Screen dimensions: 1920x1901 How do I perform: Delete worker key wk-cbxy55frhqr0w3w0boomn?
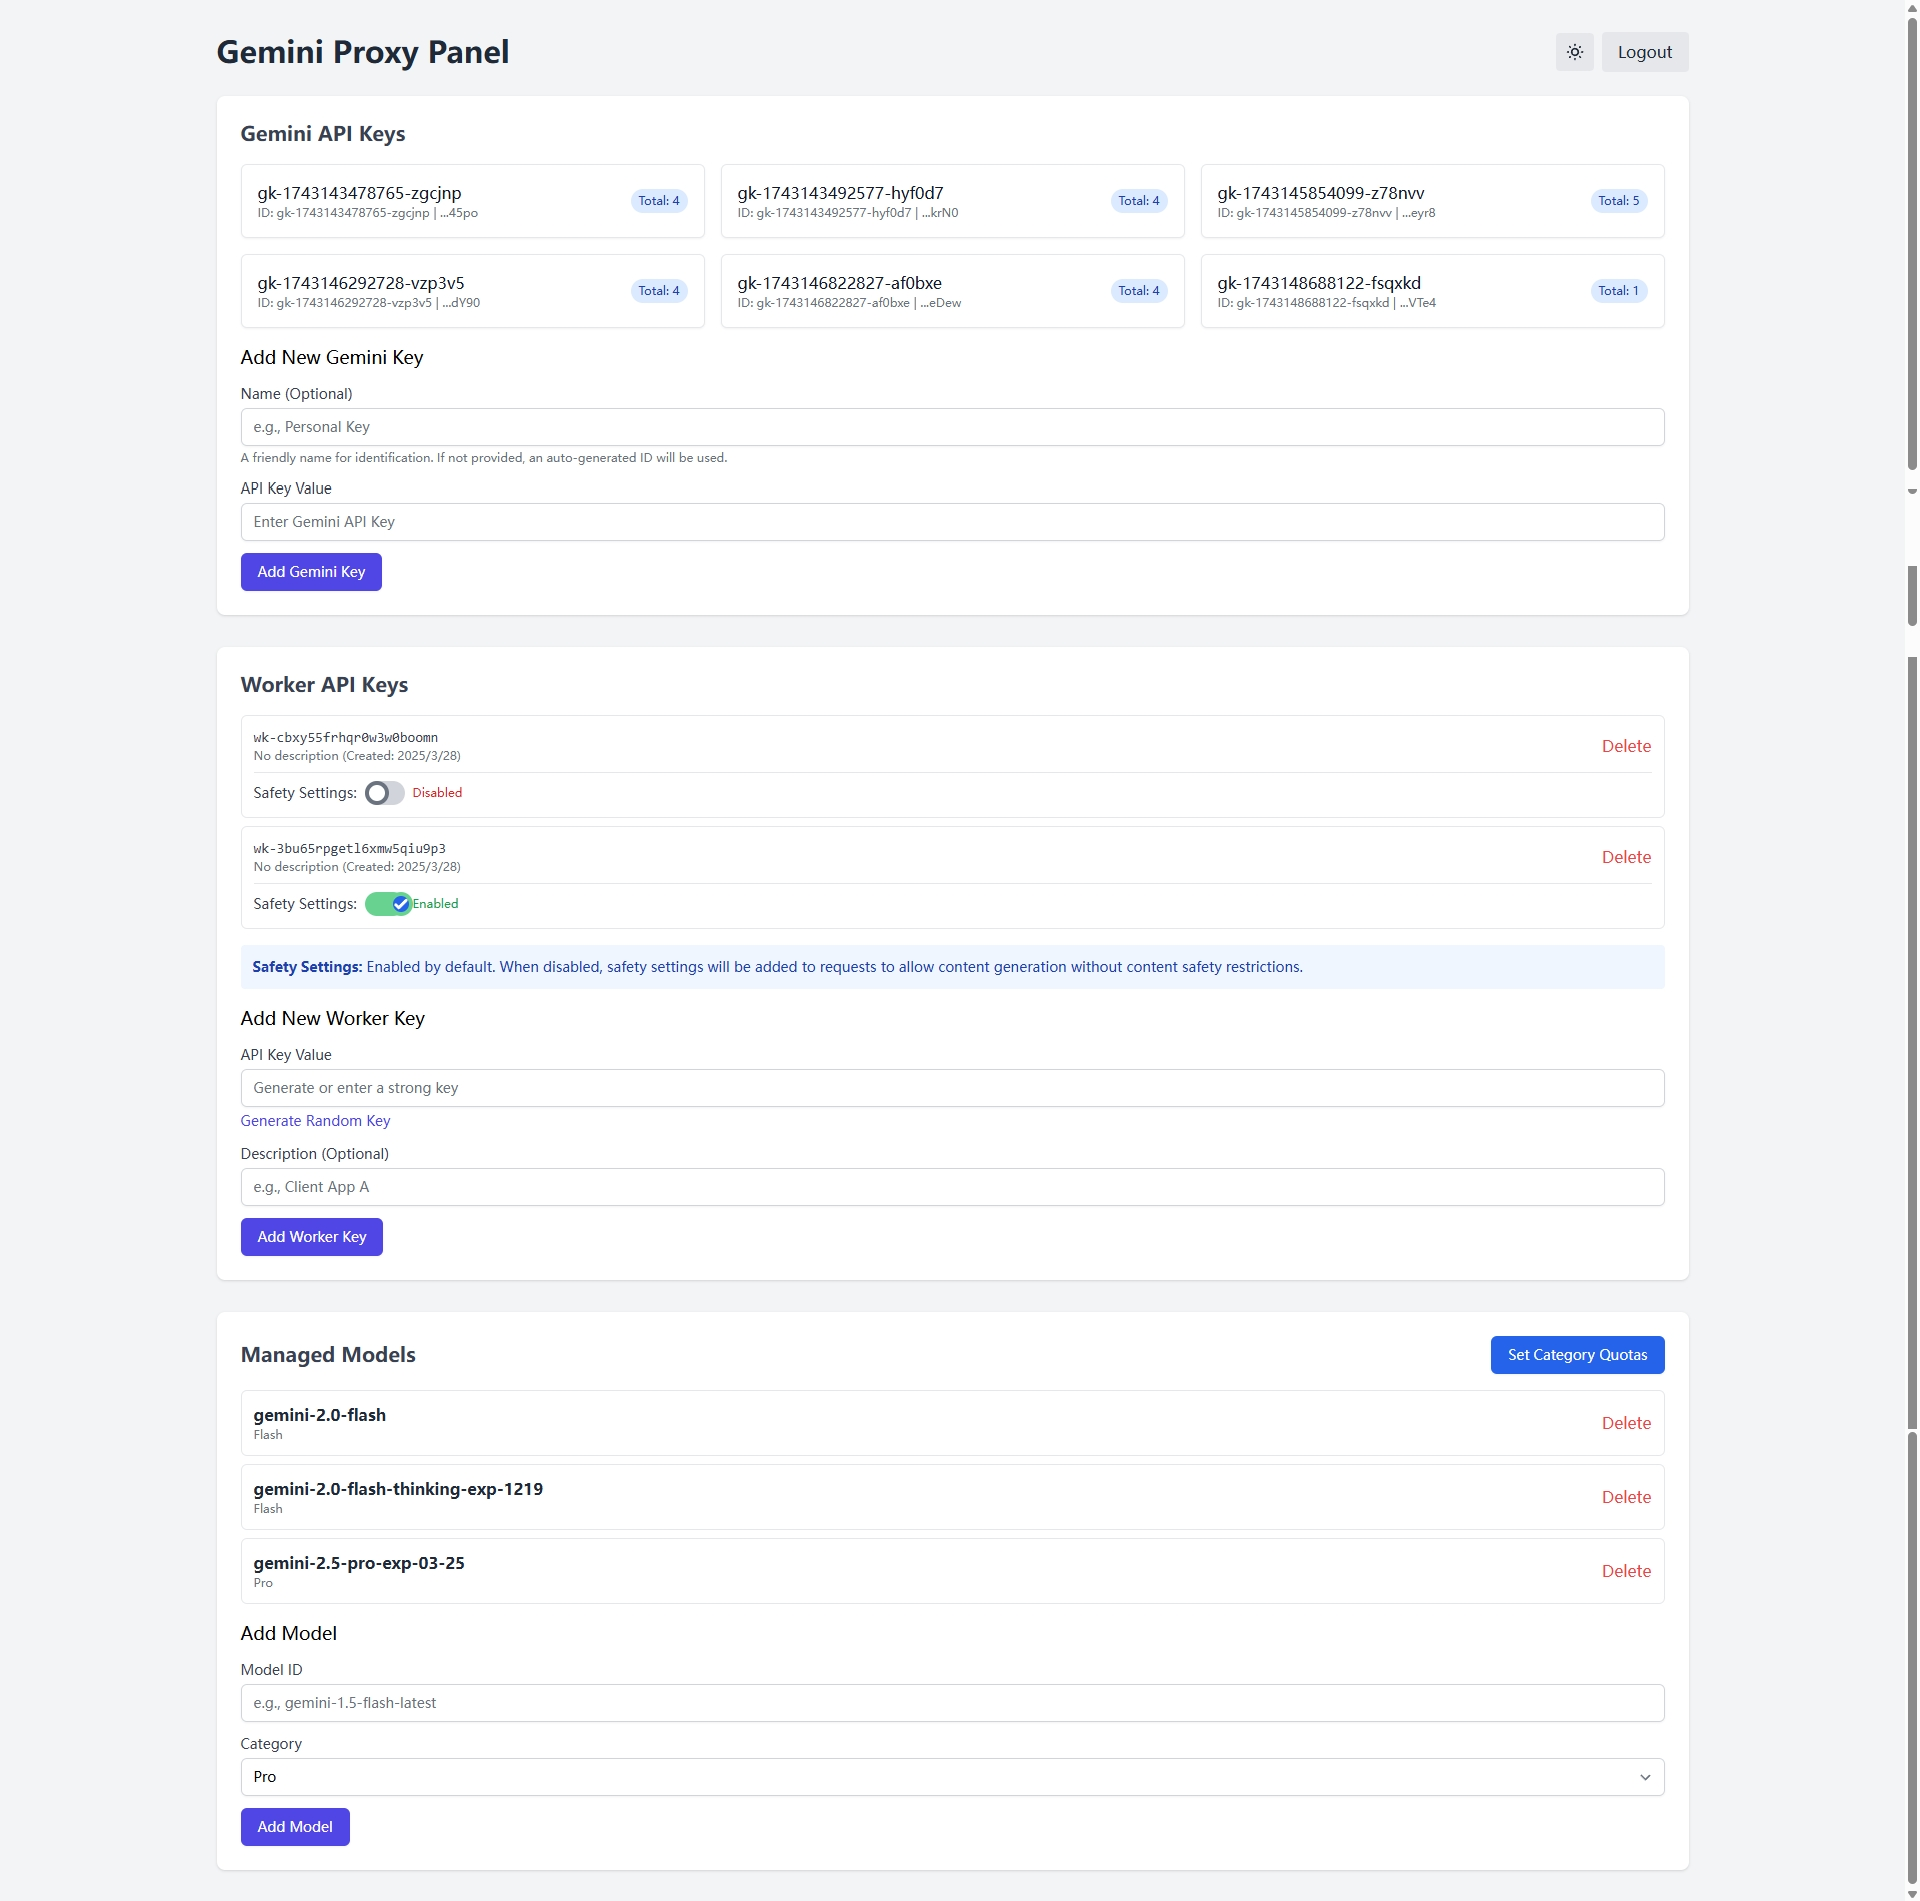point(1626,746)
